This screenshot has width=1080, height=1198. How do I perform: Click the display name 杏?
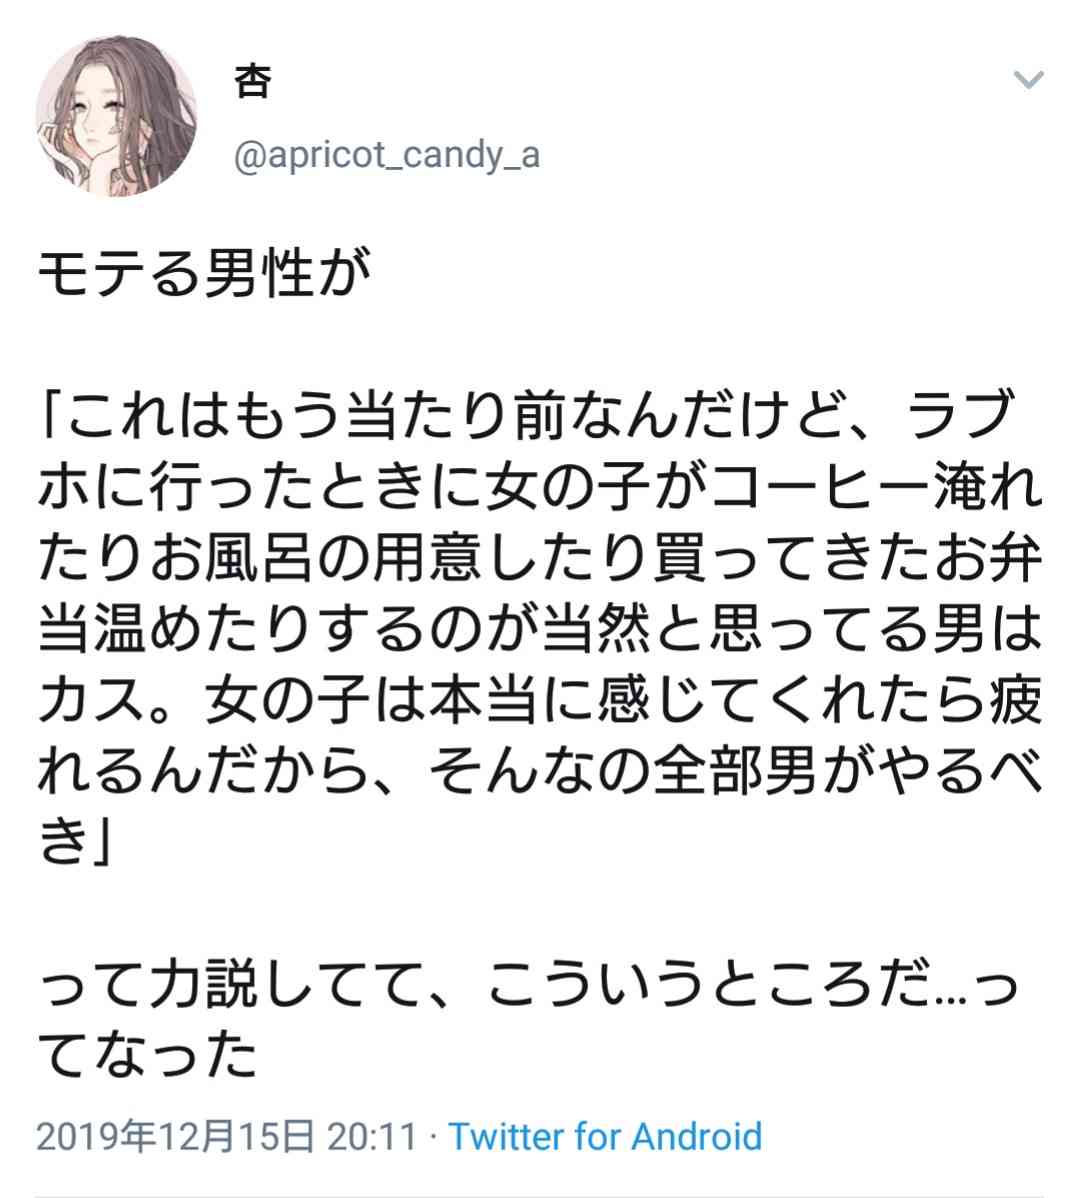(x=252, y=82)
